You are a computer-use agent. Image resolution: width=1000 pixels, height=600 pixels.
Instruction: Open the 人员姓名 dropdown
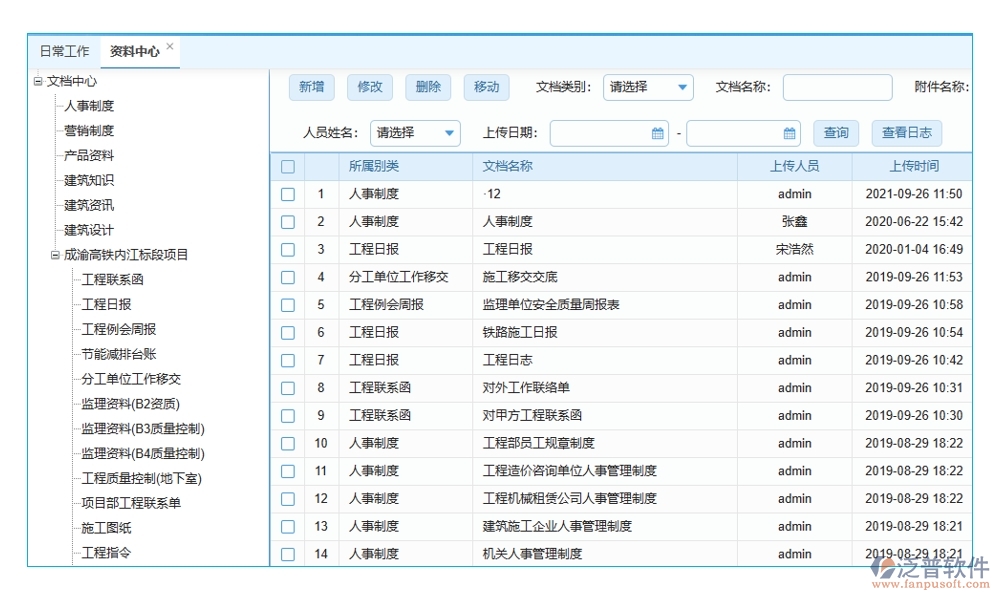[449, 132]
